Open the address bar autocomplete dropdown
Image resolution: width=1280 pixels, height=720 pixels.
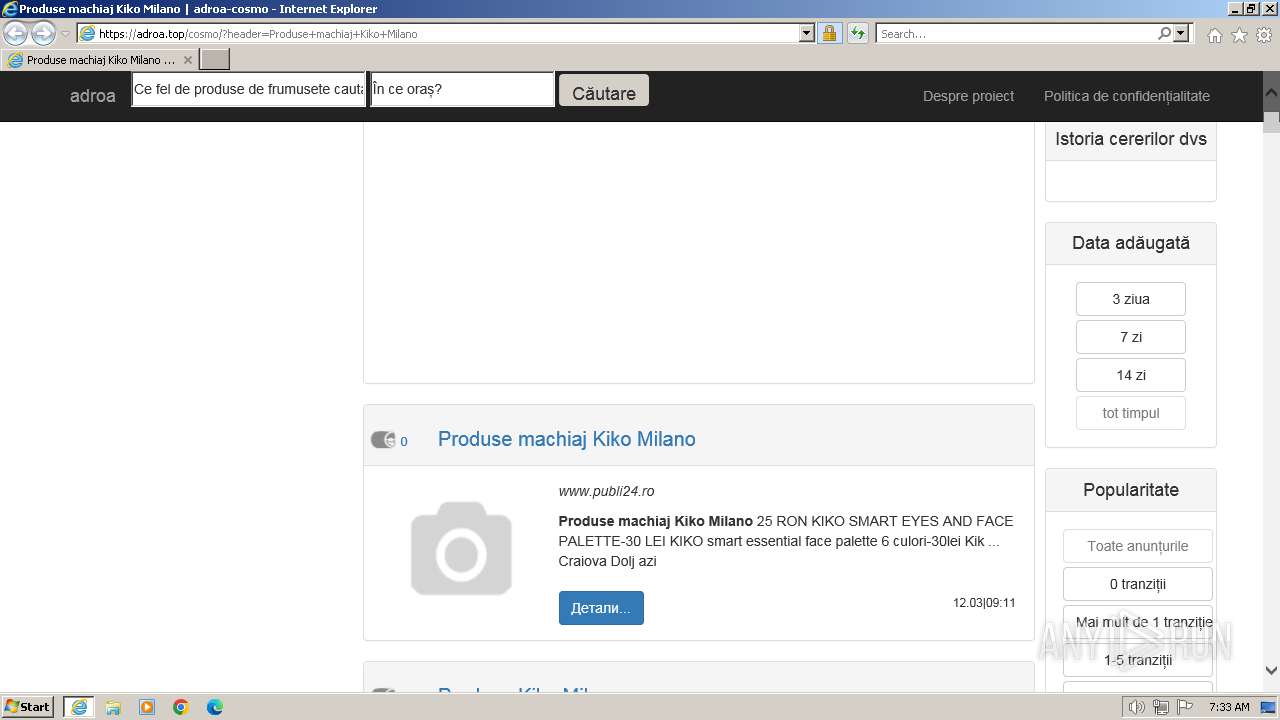(x=807, y=33)
